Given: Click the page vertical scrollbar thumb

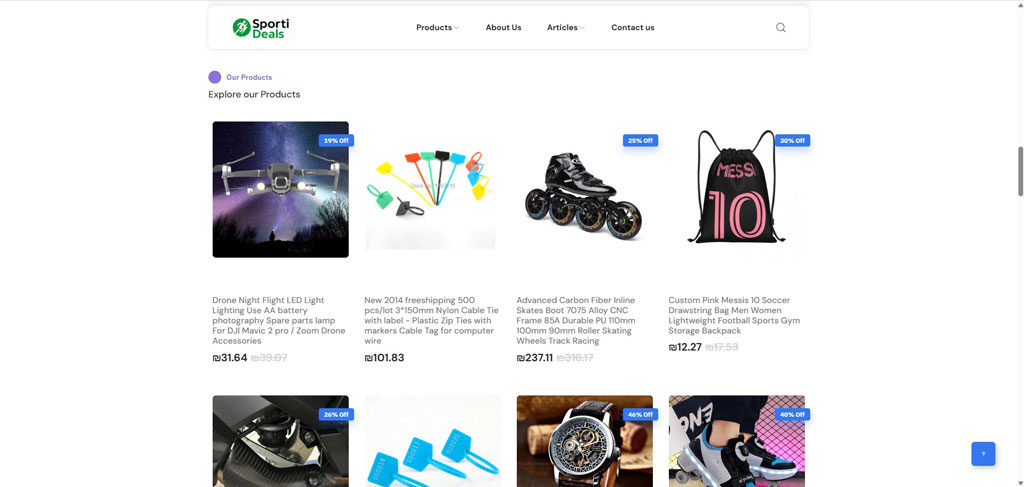Looking at the screenshot, I should point(1020,171).
